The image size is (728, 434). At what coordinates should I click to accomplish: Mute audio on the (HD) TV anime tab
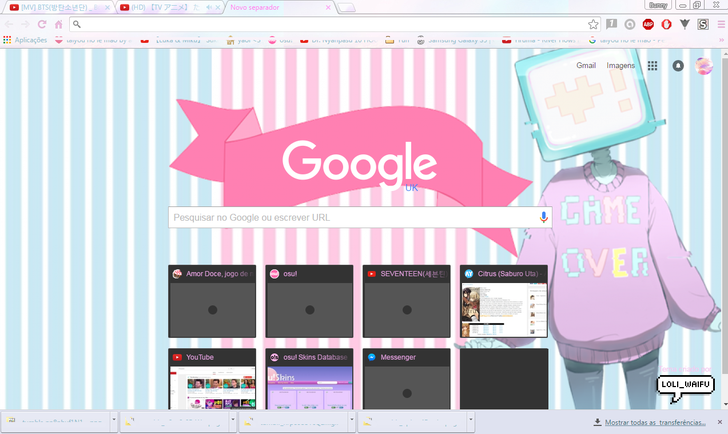[x=209, y=7]
